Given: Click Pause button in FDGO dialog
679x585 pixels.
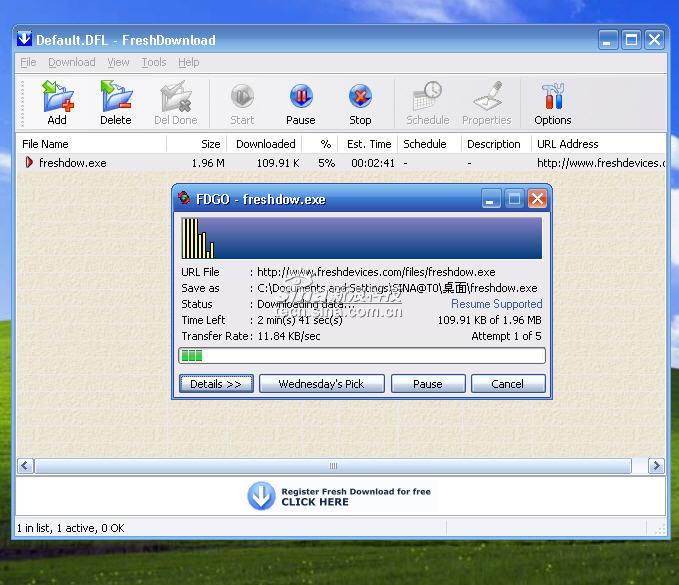Looking at the screenshot, I should click(428, 384).
